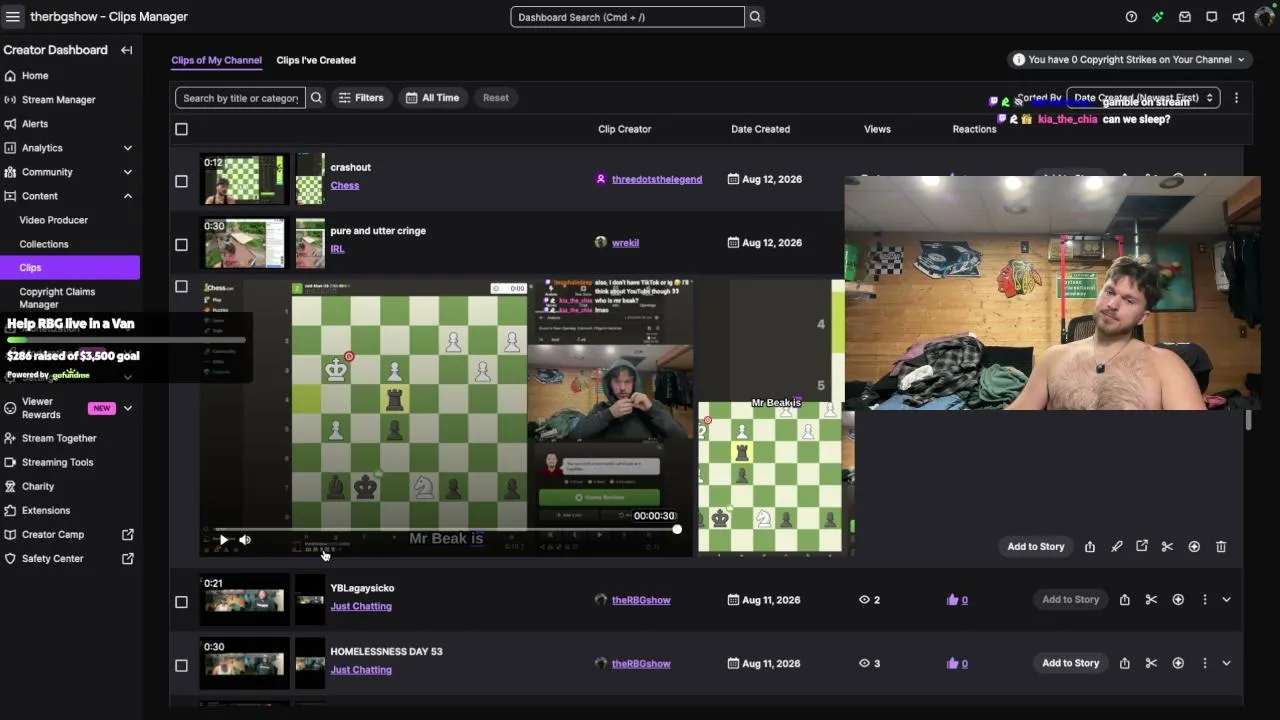This screenshot has height=720, width=1280.
Task: Go to Home in sidebar
Action: tap(35, 76)
